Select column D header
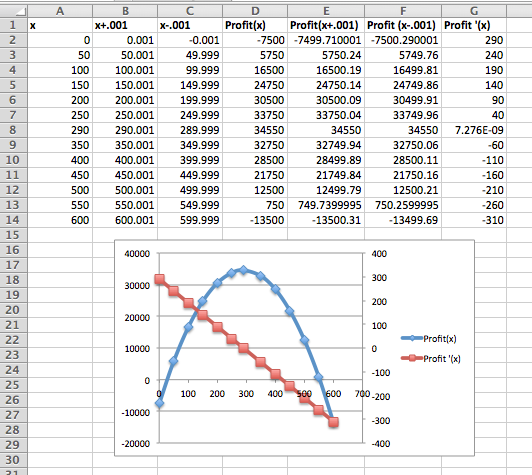This screenshot has width=532, height=475. (255, 11)
